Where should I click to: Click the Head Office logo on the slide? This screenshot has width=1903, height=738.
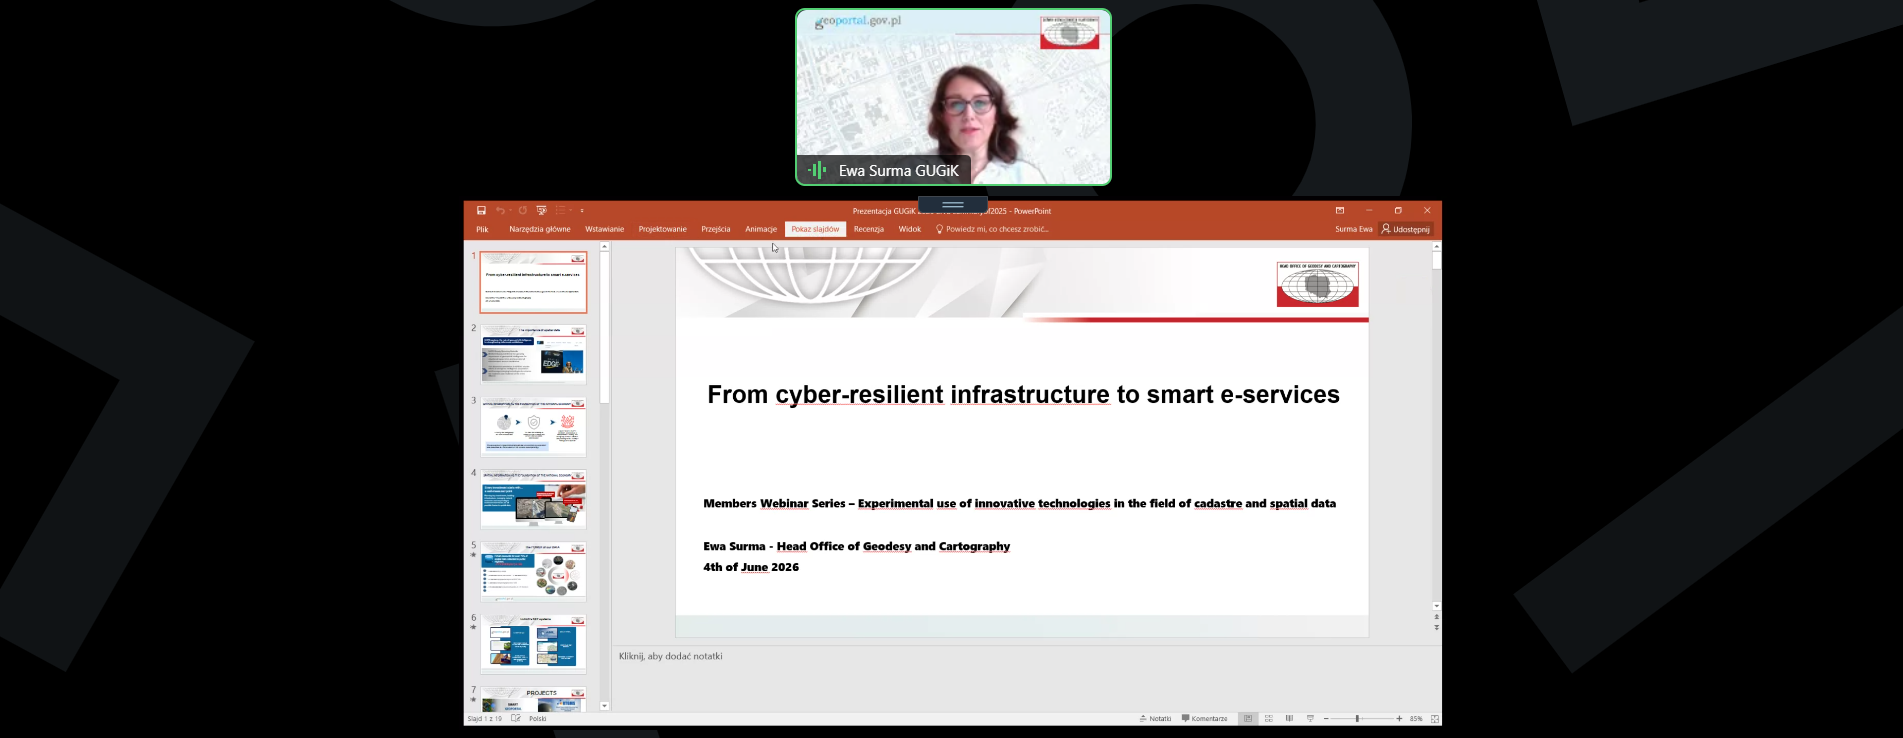point(1317,284)
